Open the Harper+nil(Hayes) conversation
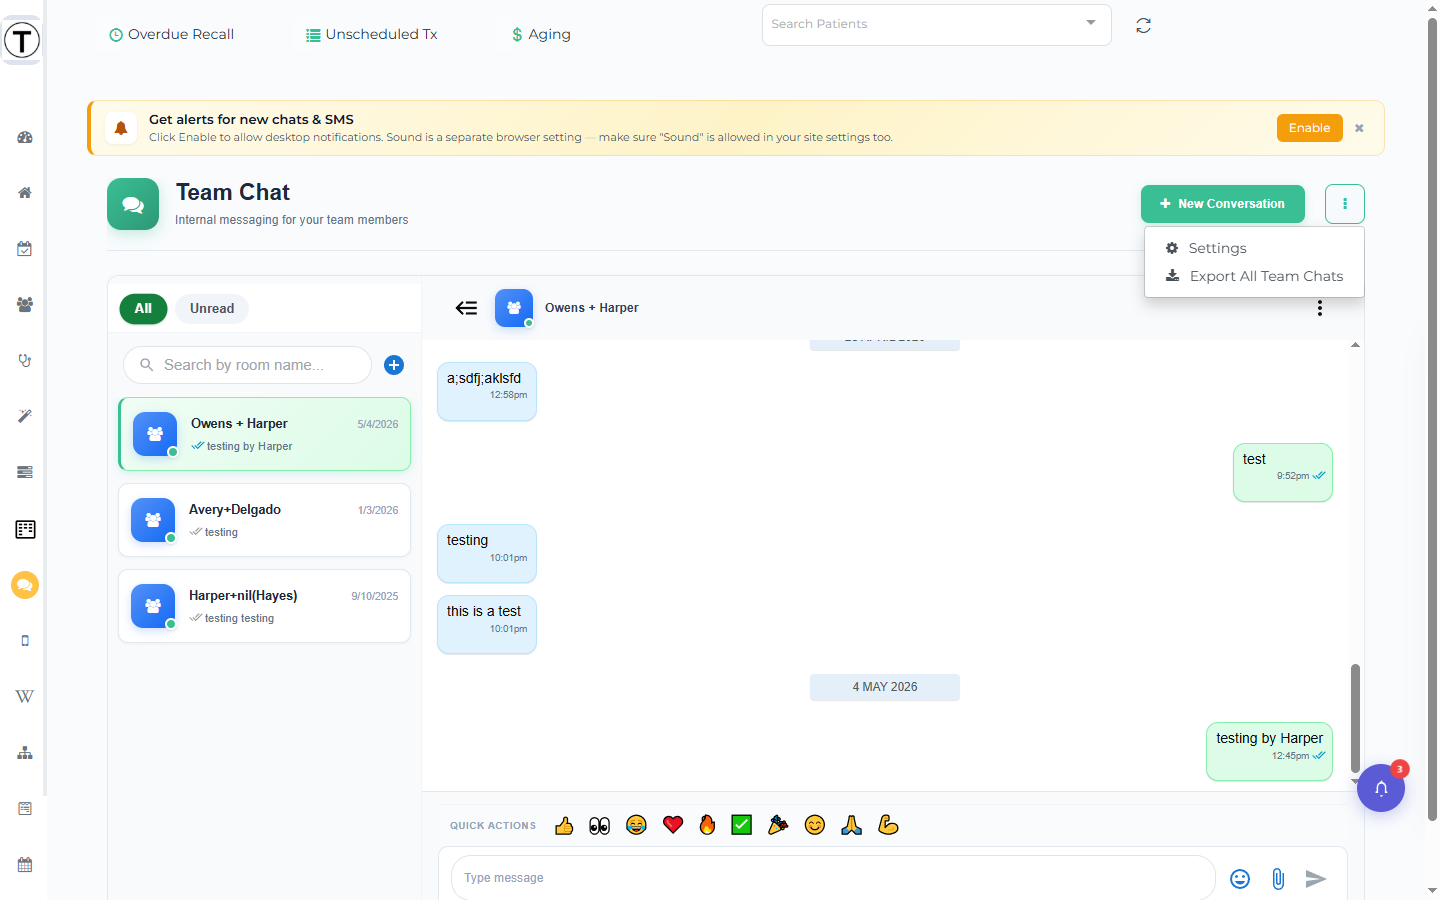The image size is (1440, 900). tap(265, 606)
